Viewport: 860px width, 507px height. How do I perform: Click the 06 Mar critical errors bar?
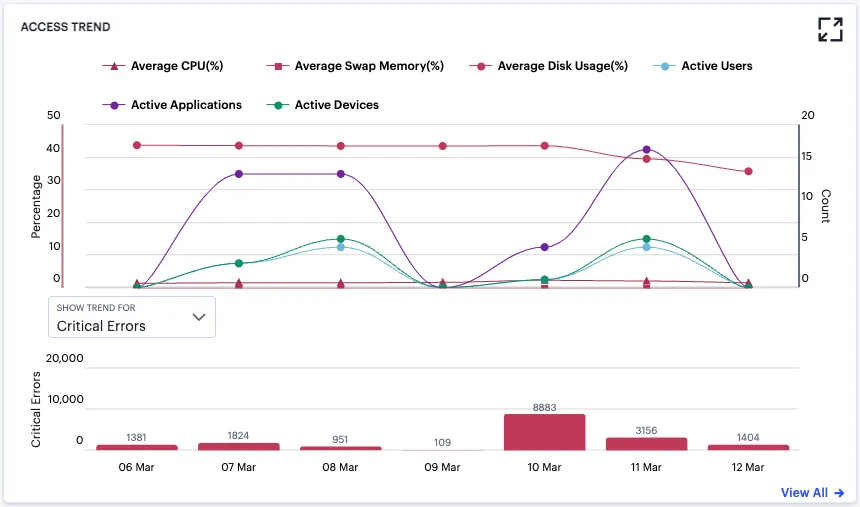(137, 448)
